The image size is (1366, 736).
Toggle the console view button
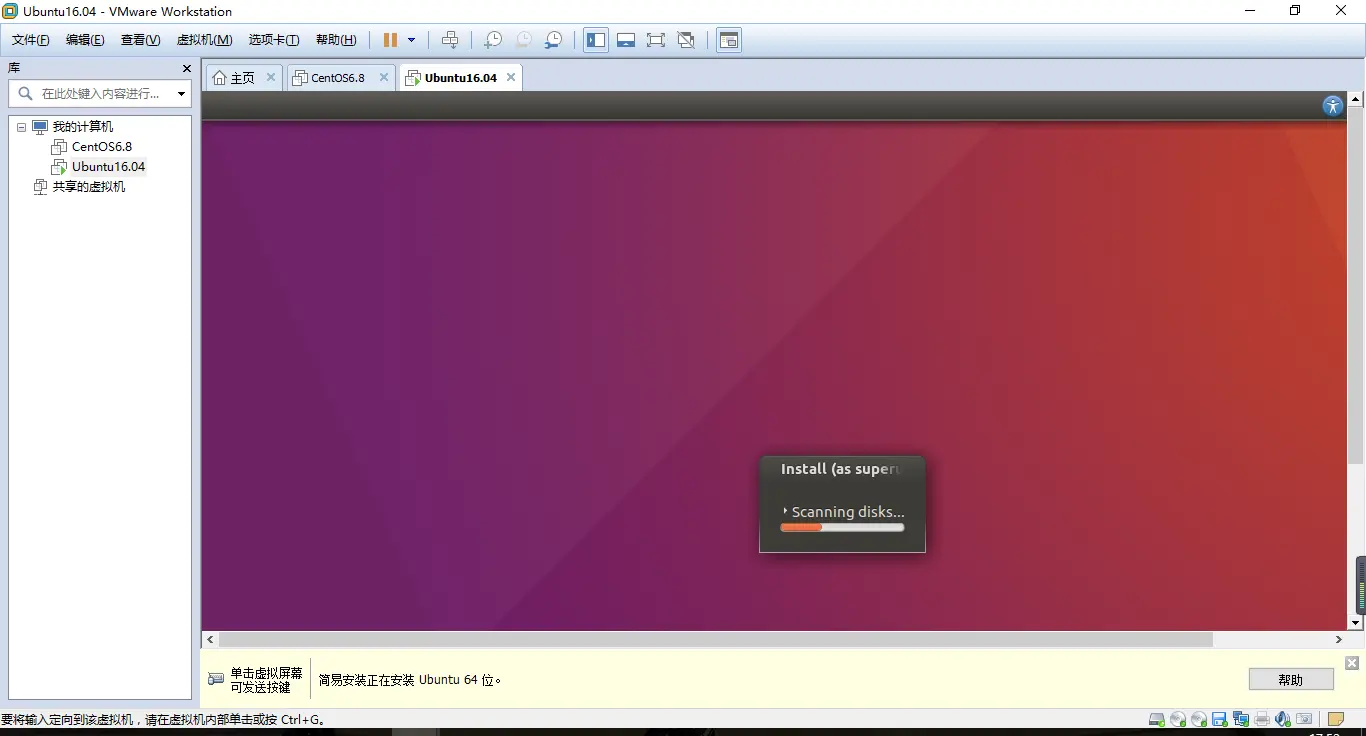point(729,40)
